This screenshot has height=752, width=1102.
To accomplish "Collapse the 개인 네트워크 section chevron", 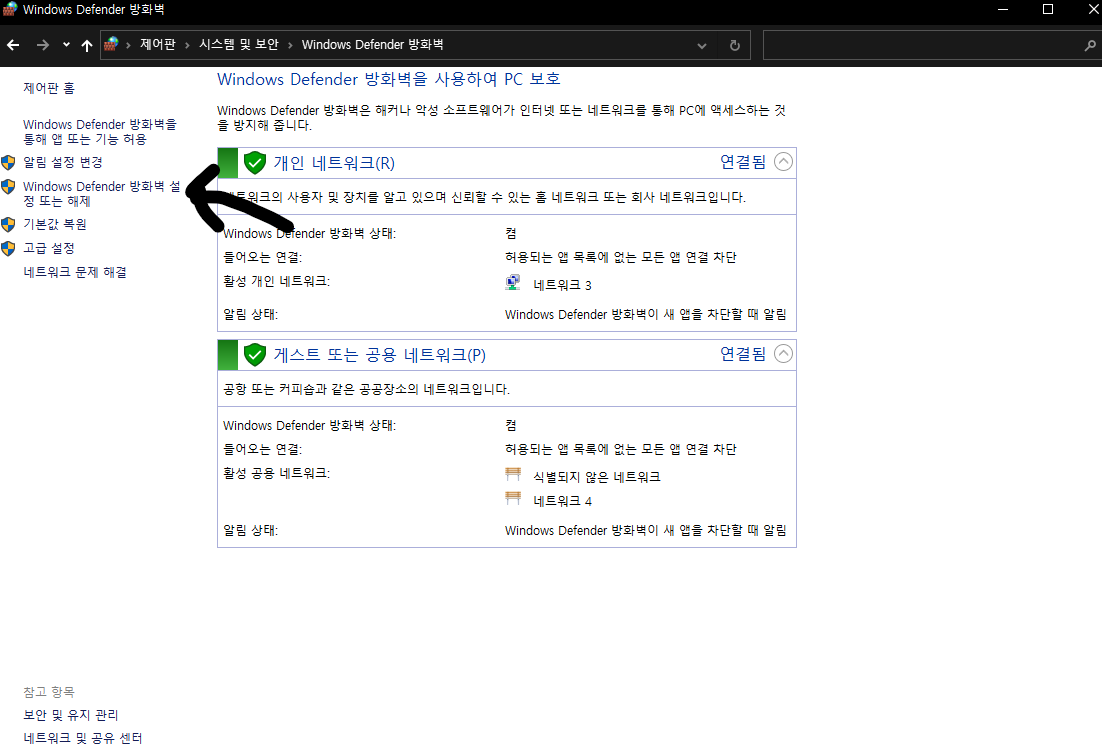I will point(783,162).
